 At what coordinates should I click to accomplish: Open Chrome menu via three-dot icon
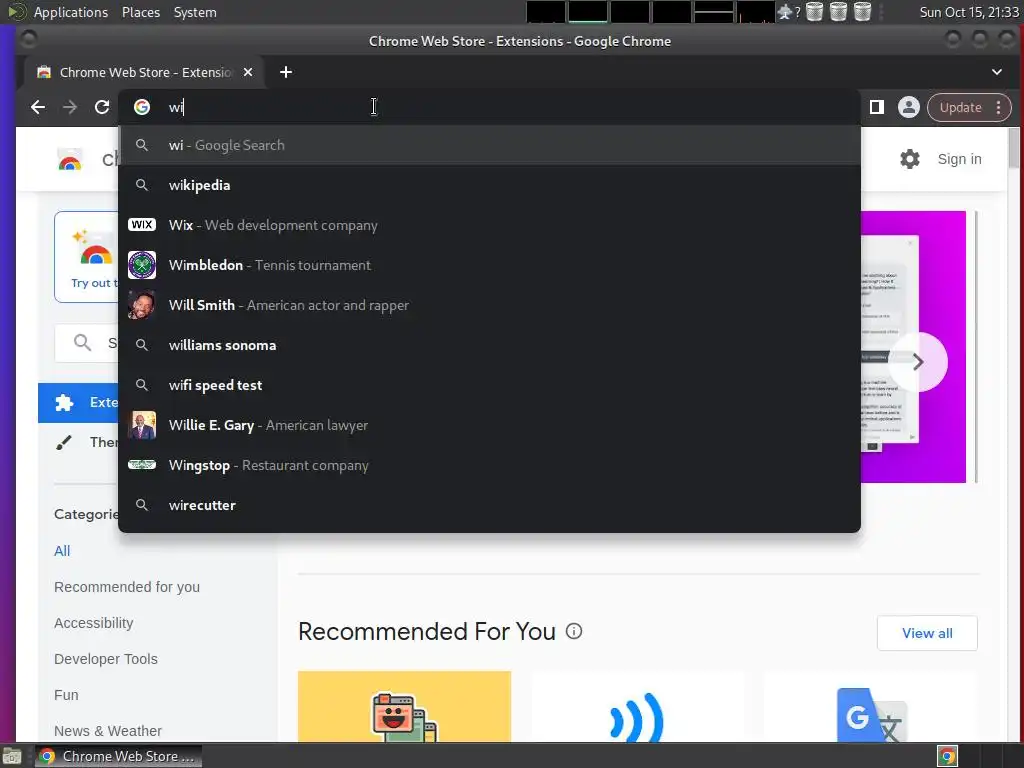click(999, 107)
